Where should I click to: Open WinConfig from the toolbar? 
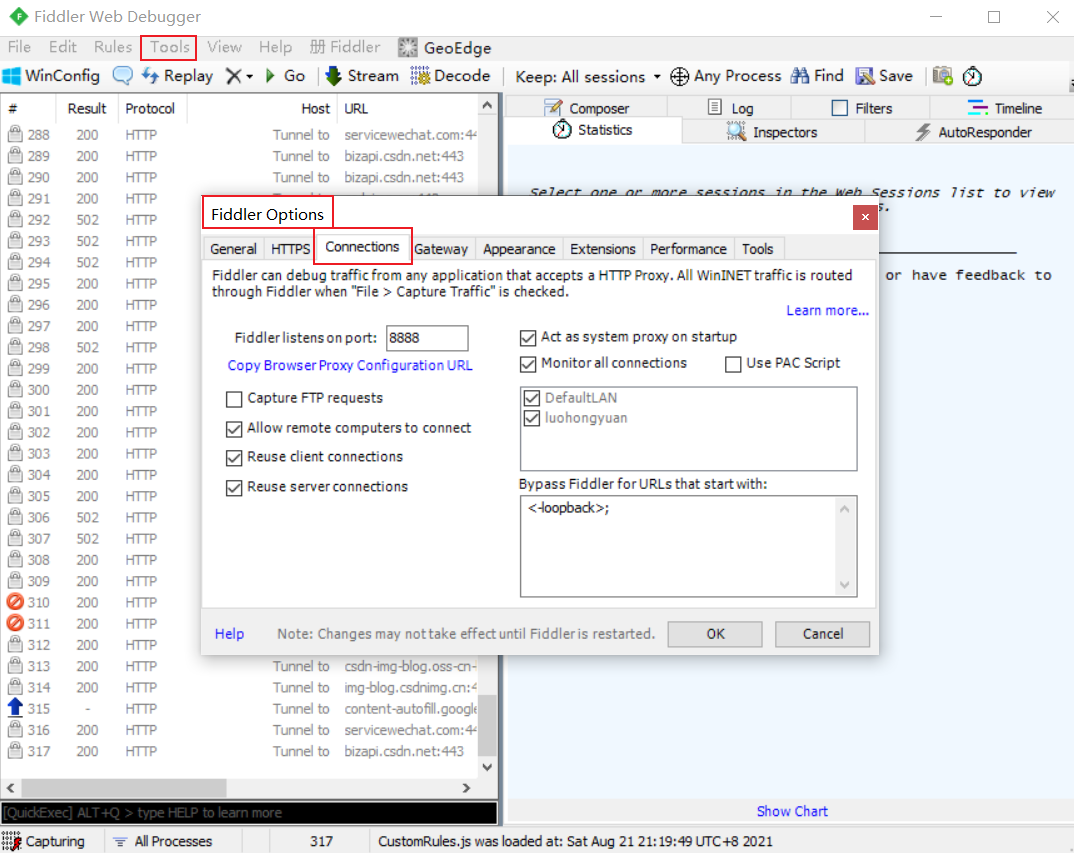coord(51,75)
